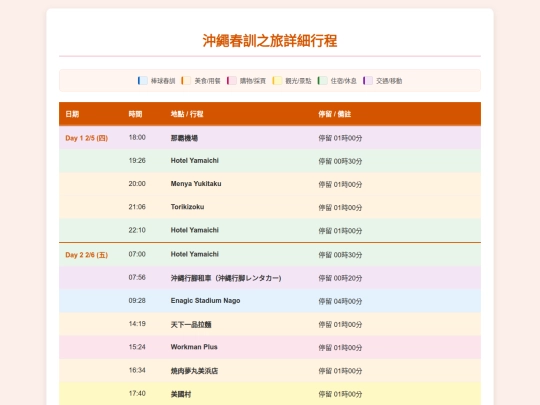Click the 18:00 time cell
Image resolution: width=540 pixels, height=405 pixels.
coord(137,137)
